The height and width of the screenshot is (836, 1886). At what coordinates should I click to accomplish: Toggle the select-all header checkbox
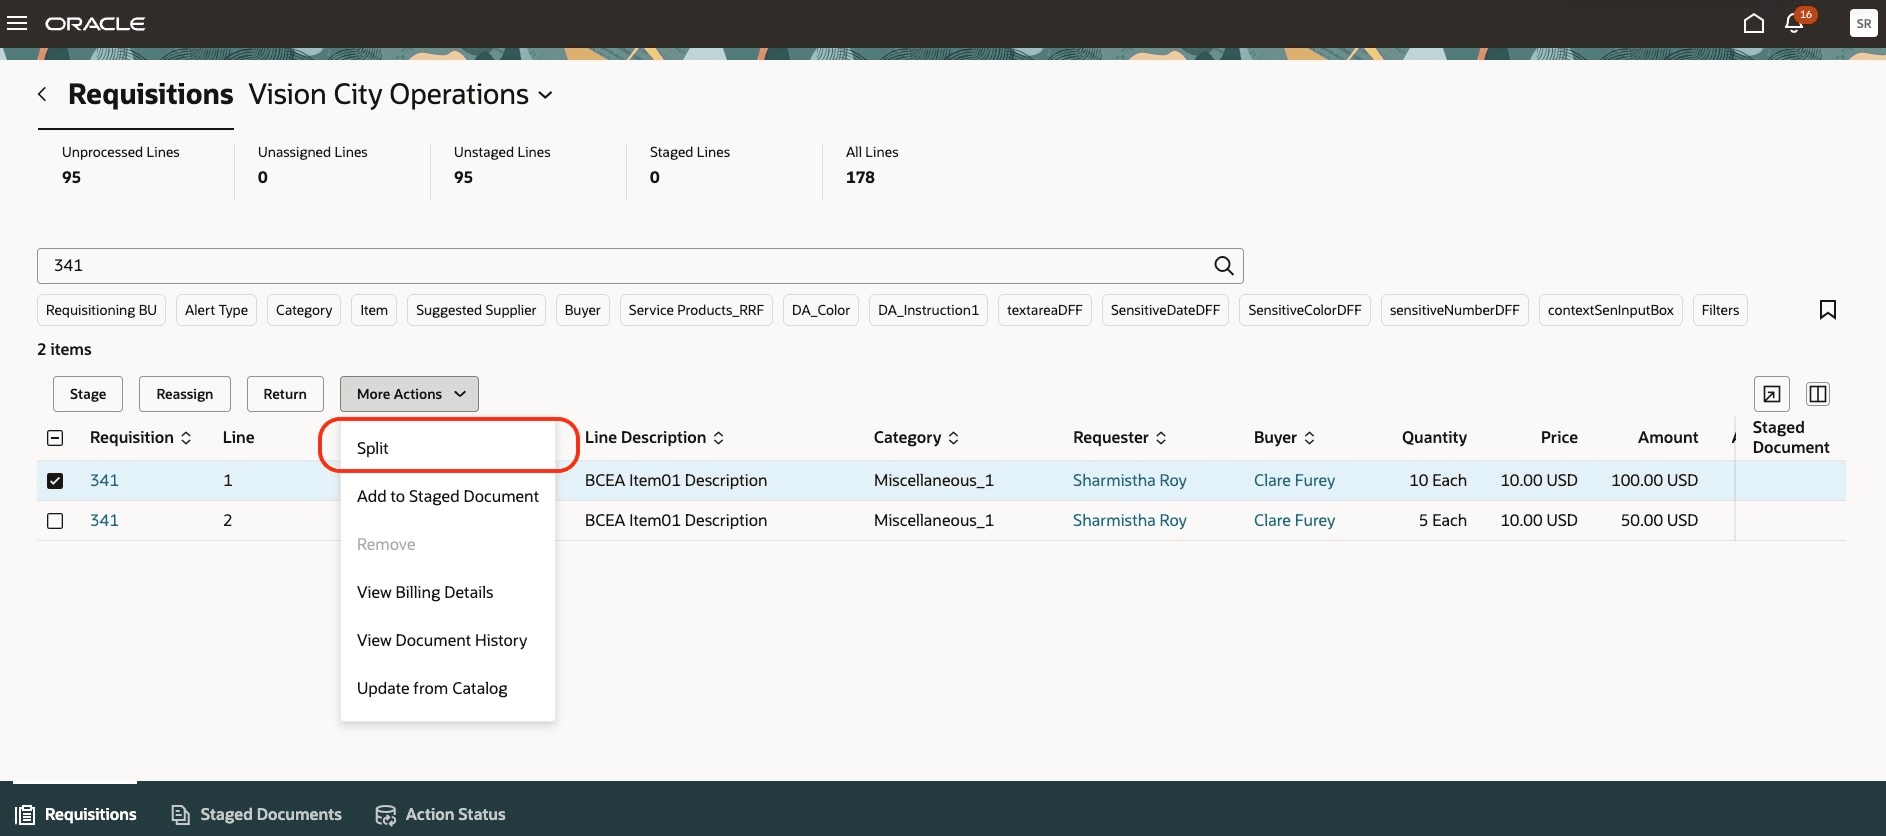[x=55, y=438]
